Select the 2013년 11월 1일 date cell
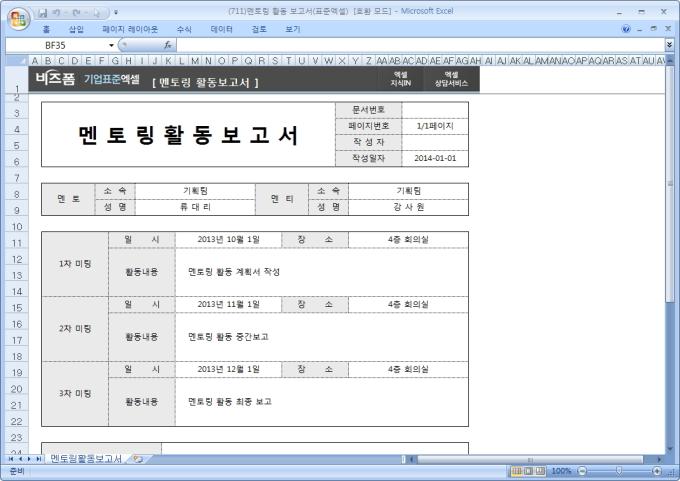 pyautogui.click(x=229, y=304)
